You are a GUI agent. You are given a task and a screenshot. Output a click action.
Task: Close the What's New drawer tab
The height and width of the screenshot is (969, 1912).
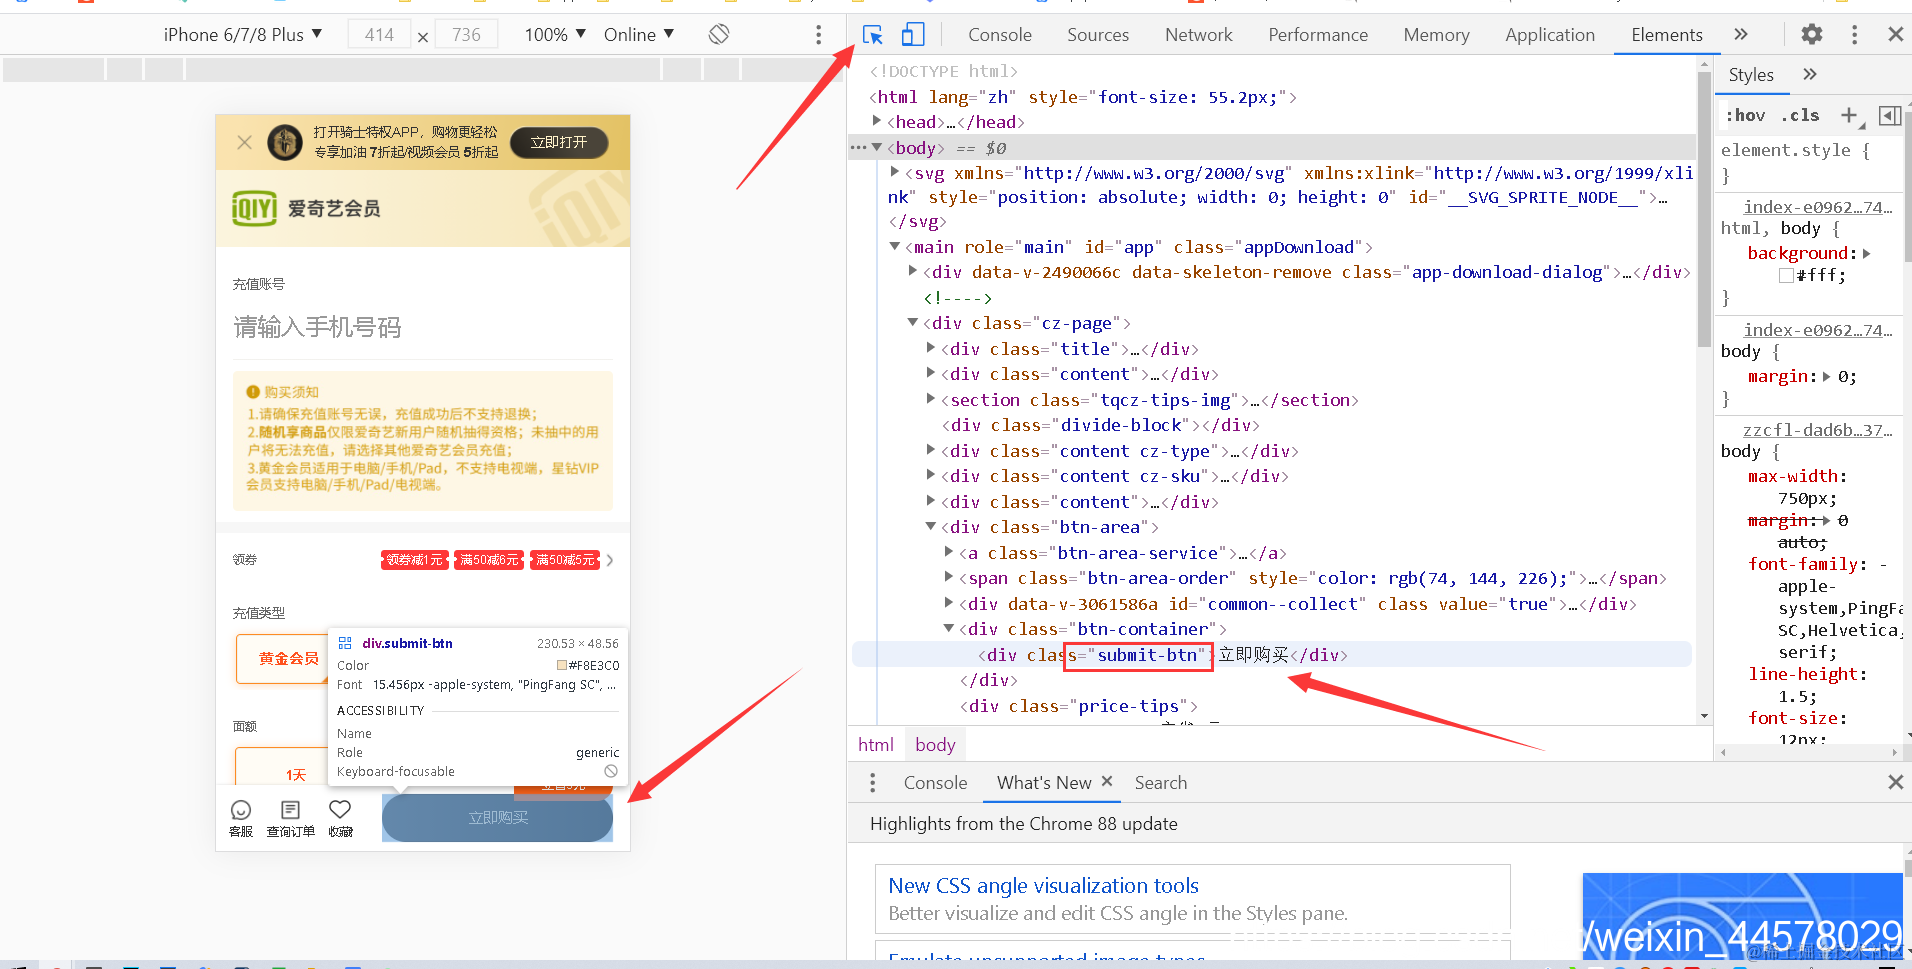(1107, 782)
